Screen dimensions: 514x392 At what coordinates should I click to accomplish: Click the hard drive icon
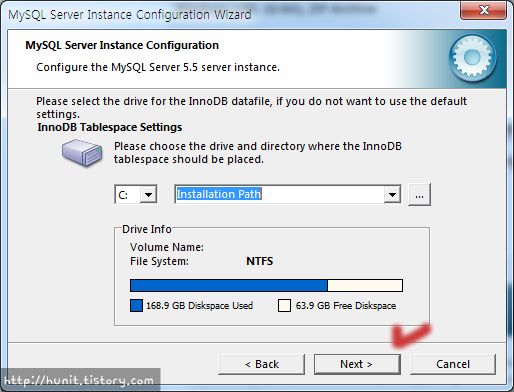click(x=82, y=153)
